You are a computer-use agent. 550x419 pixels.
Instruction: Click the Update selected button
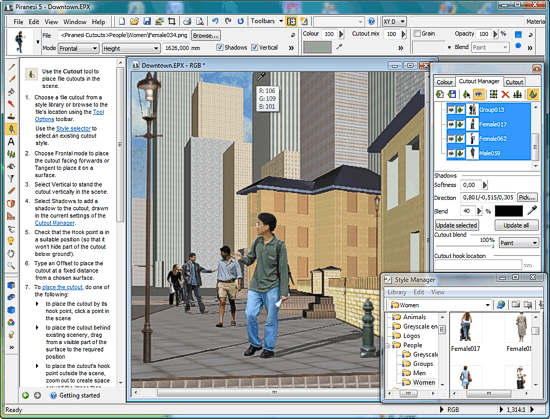(x=456, y=225)
